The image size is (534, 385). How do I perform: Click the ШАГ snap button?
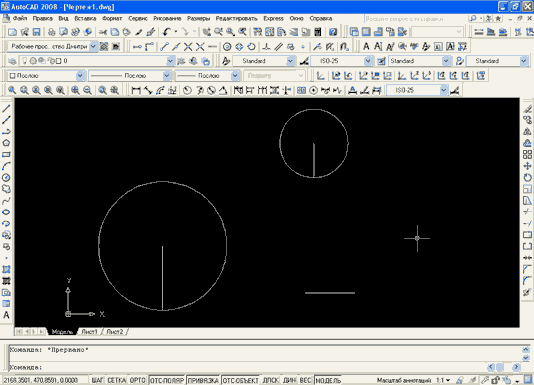(97, 380)
